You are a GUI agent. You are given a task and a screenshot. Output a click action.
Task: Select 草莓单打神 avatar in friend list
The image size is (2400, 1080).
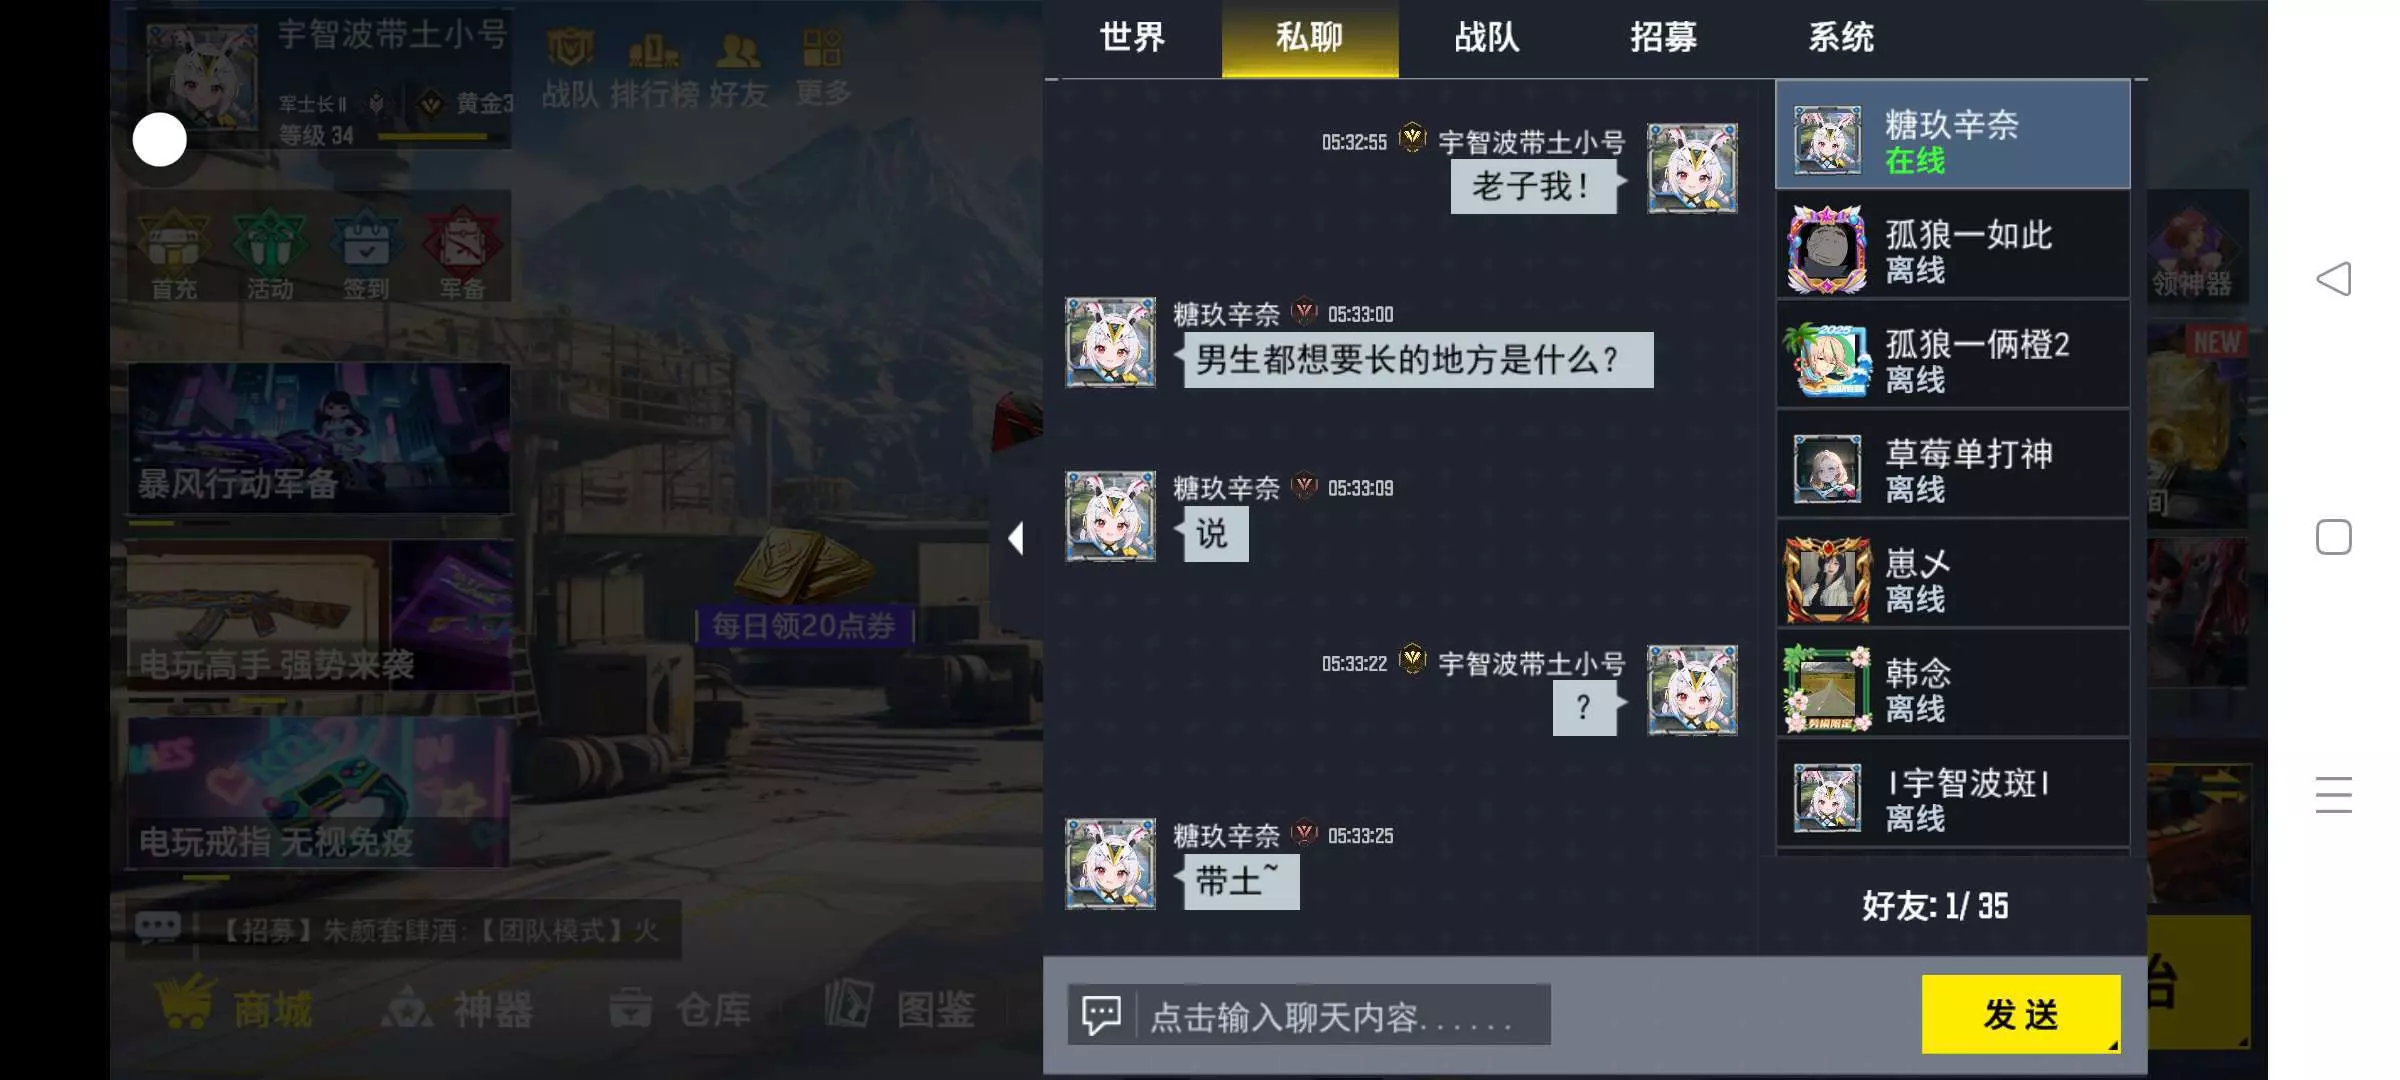coord(1827,469)
